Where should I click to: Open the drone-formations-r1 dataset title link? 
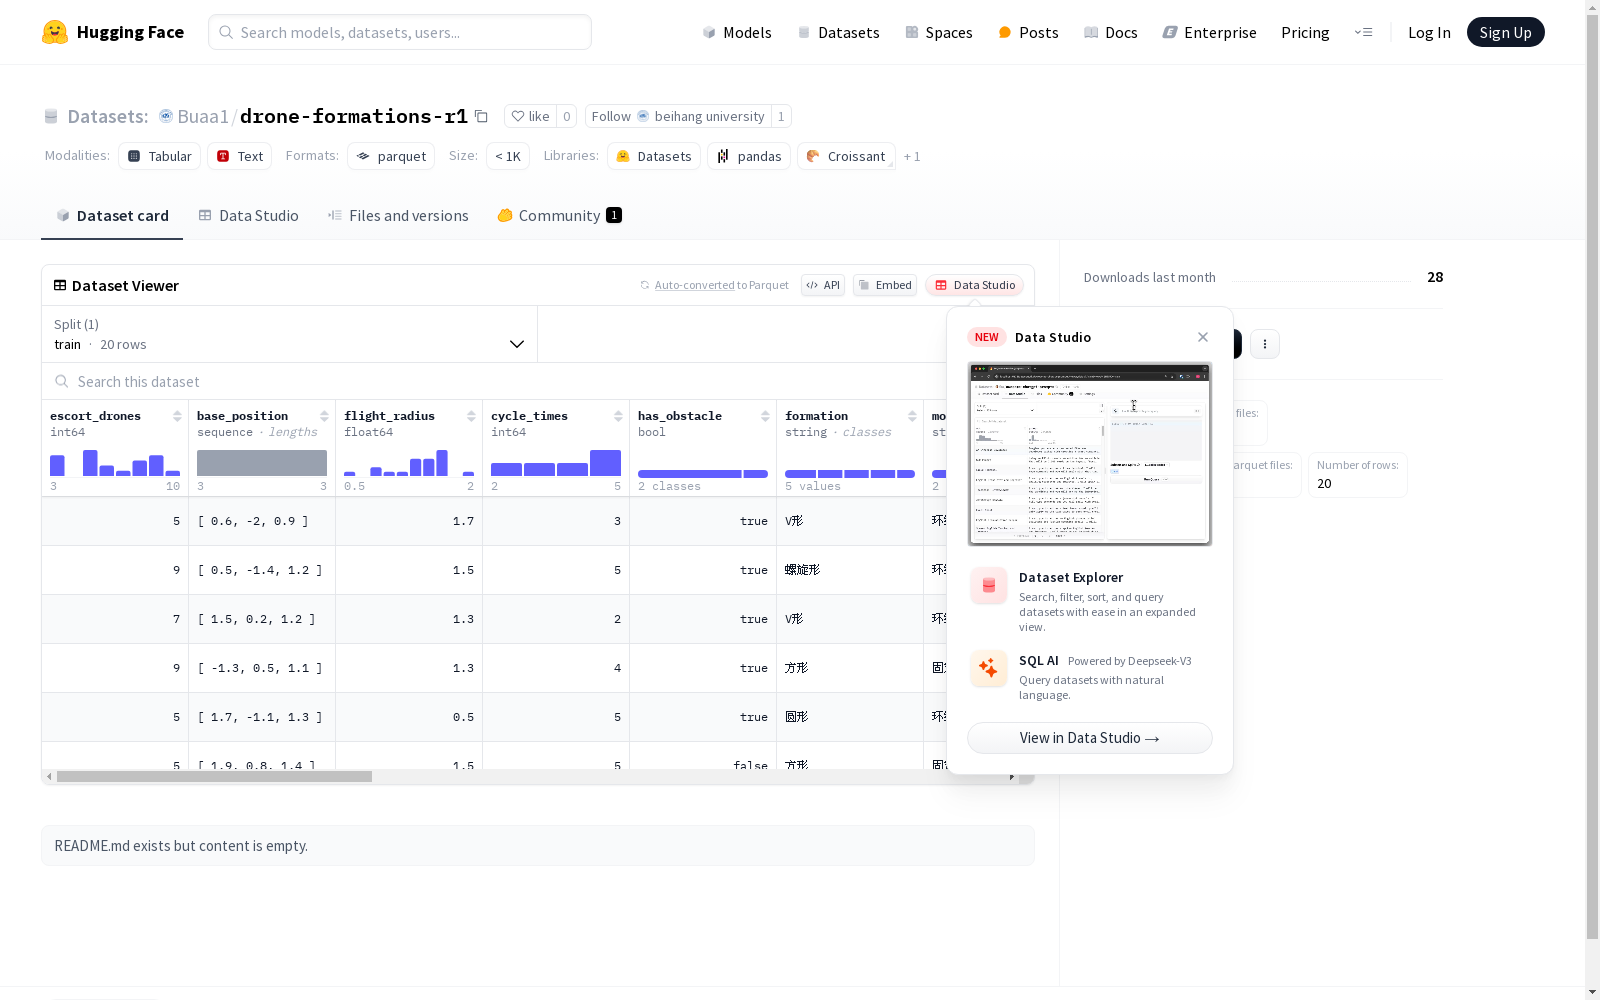point(354,116)
